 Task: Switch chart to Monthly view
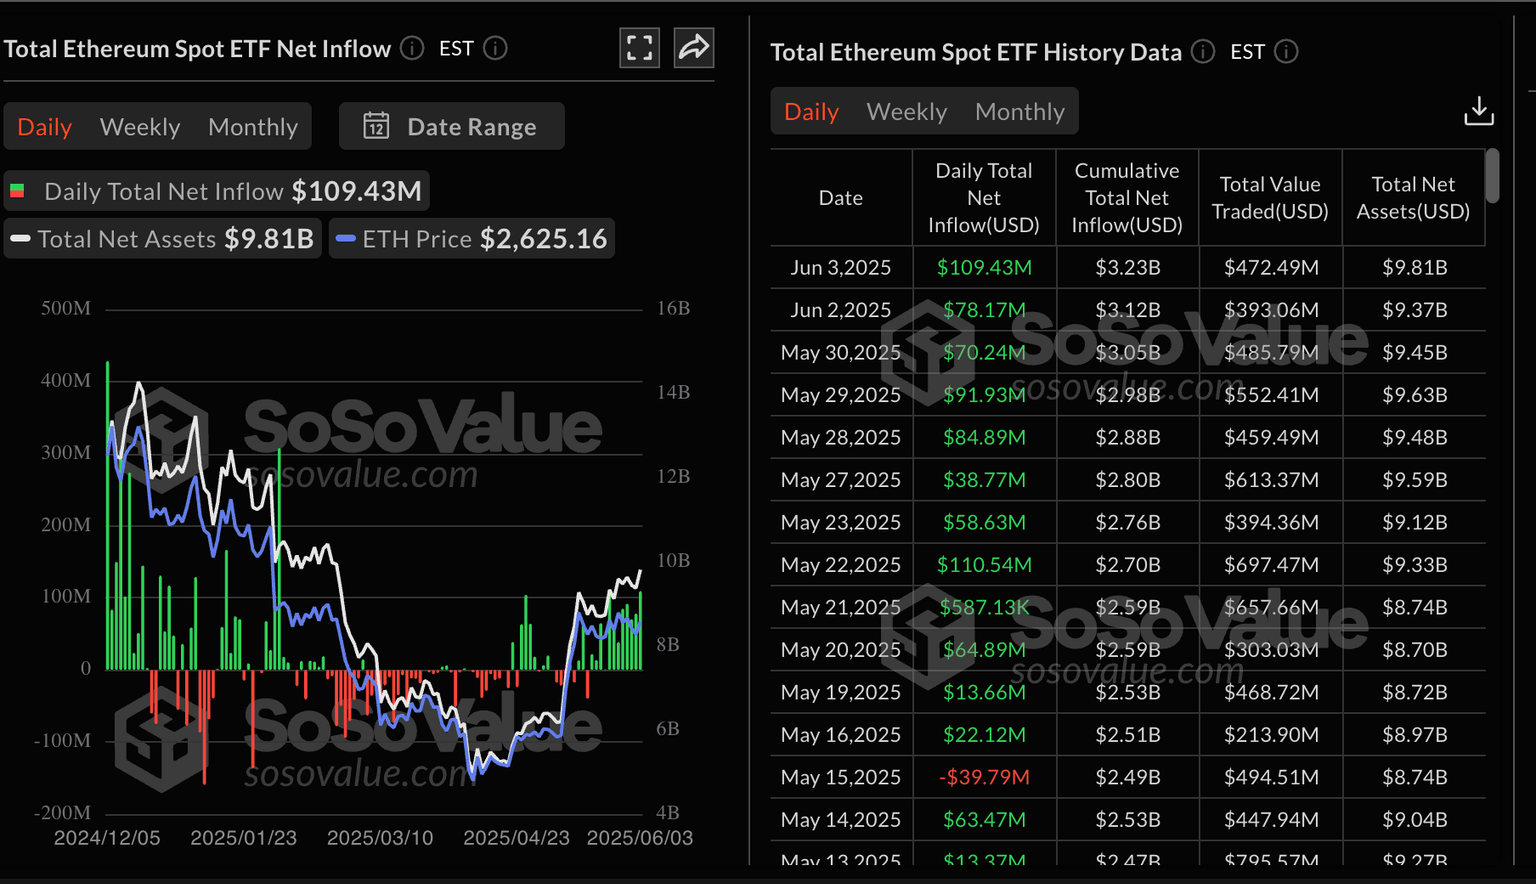point(253,127)
